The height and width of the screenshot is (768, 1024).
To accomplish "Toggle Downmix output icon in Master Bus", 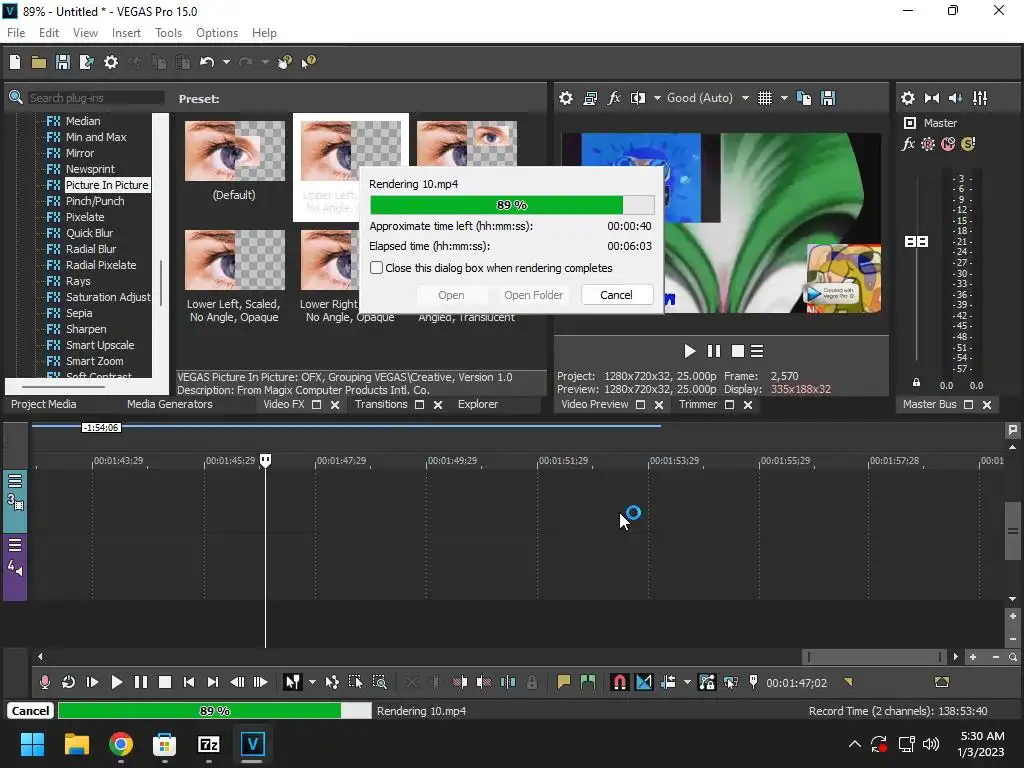I will tap(932, 98).
